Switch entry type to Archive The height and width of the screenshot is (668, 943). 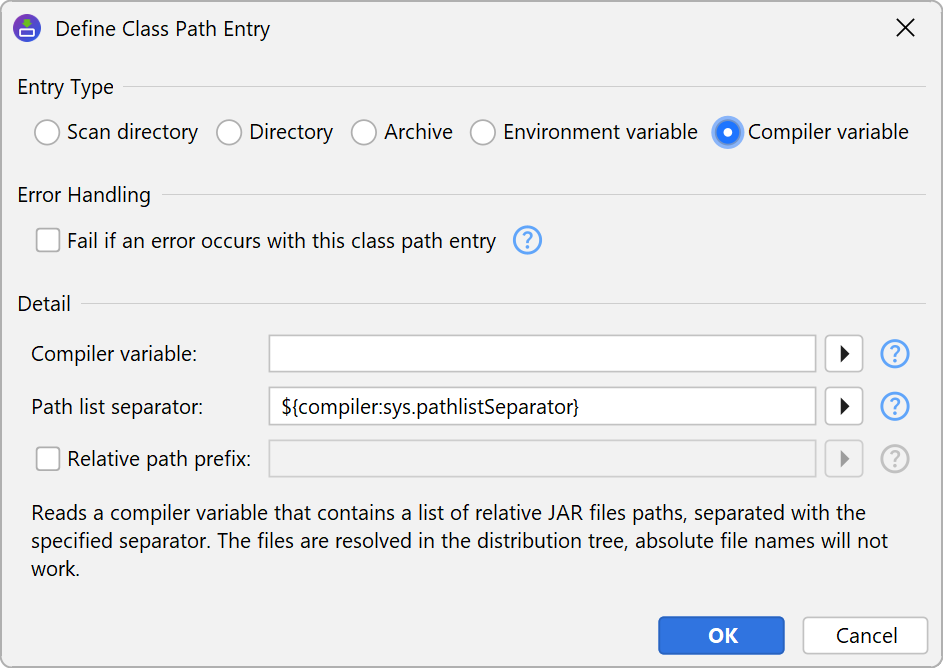(x=364, y=132)
